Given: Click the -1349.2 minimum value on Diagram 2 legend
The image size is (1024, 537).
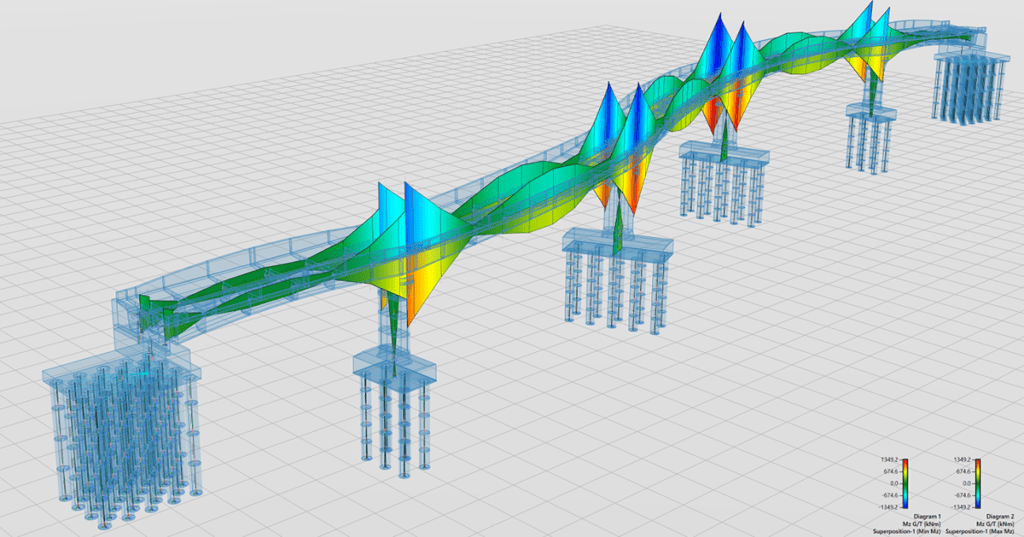Looking at the screenshot, I should 962,506.
